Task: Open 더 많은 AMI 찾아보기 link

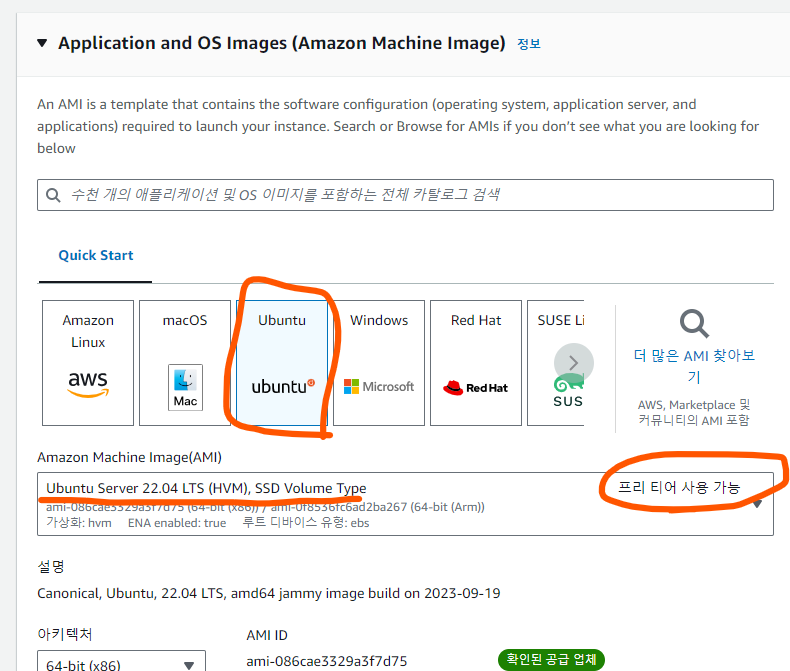Action: pos(694,366)
